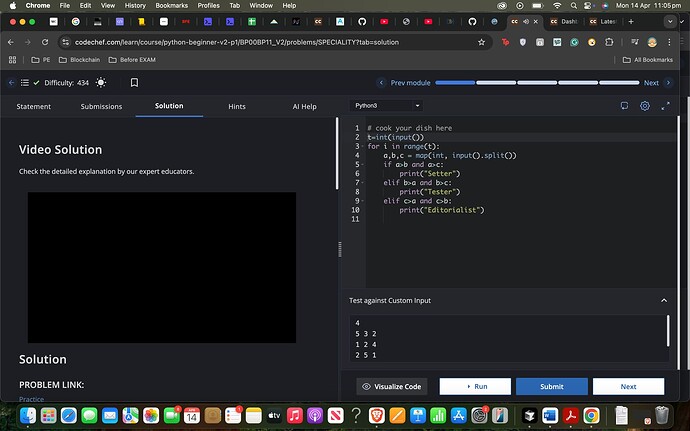Click the eye icon in Visualize Code
Viewport: 690px width, 431px height.
366,387
